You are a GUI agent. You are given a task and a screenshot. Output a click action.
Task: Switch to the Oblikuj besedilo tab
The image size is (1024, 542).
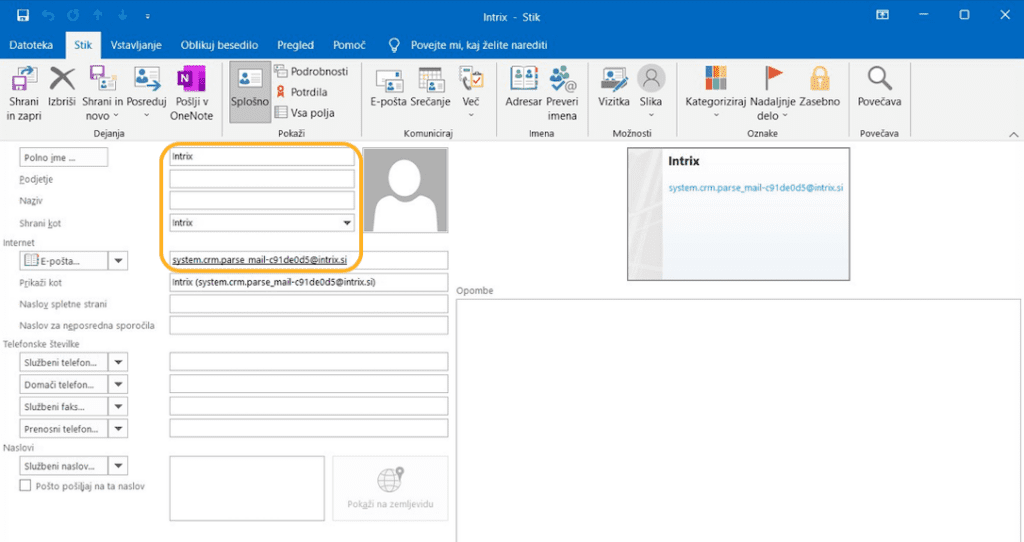(x=219, y=45)
